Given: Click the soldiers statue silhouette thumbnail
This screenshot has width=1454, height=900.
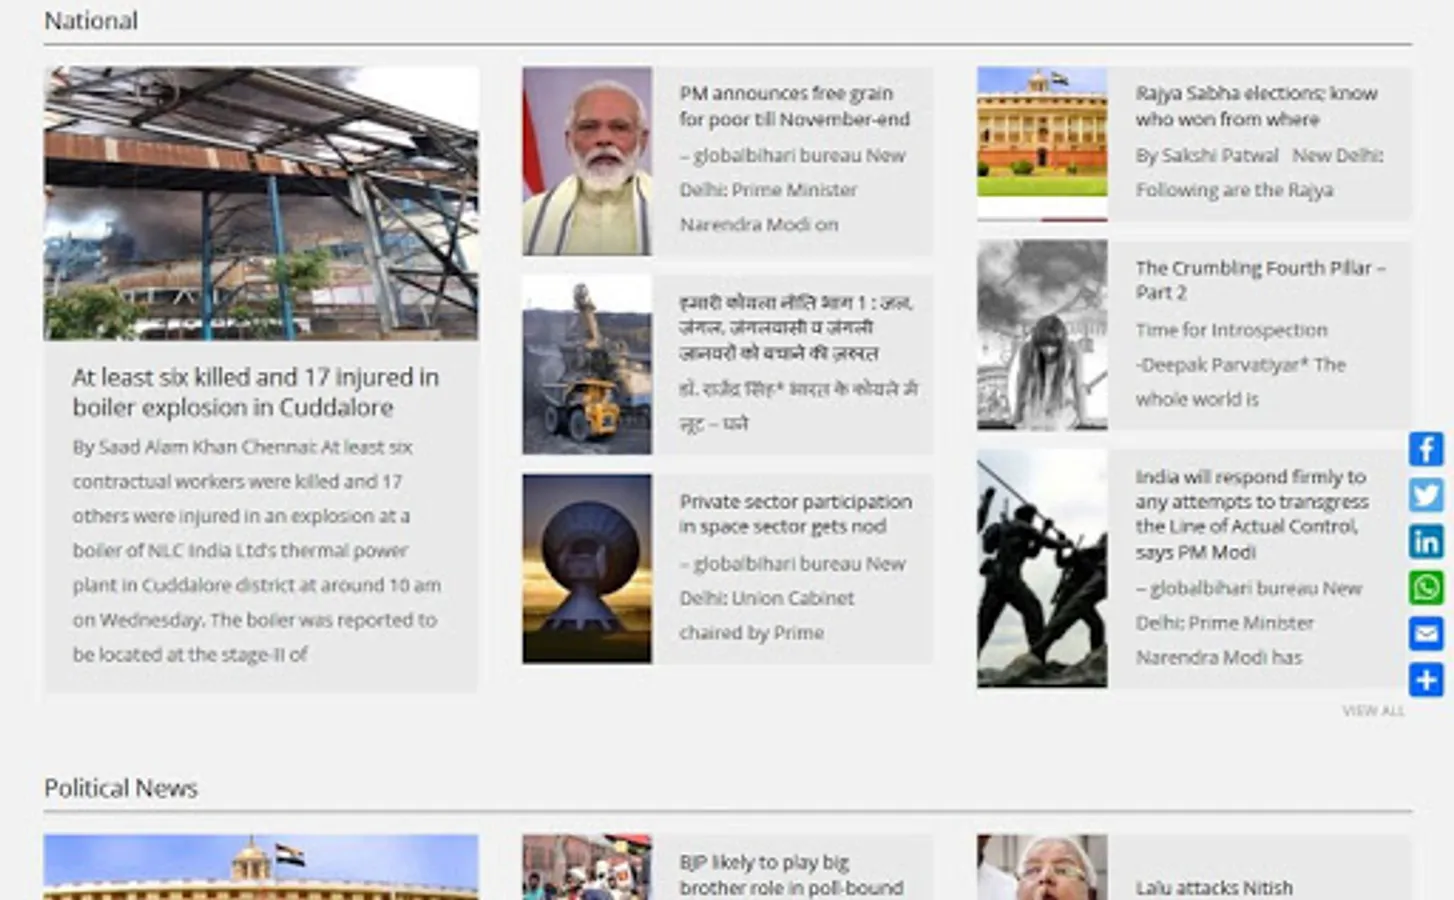Looking at the screenshot, I should [1042, 569].
